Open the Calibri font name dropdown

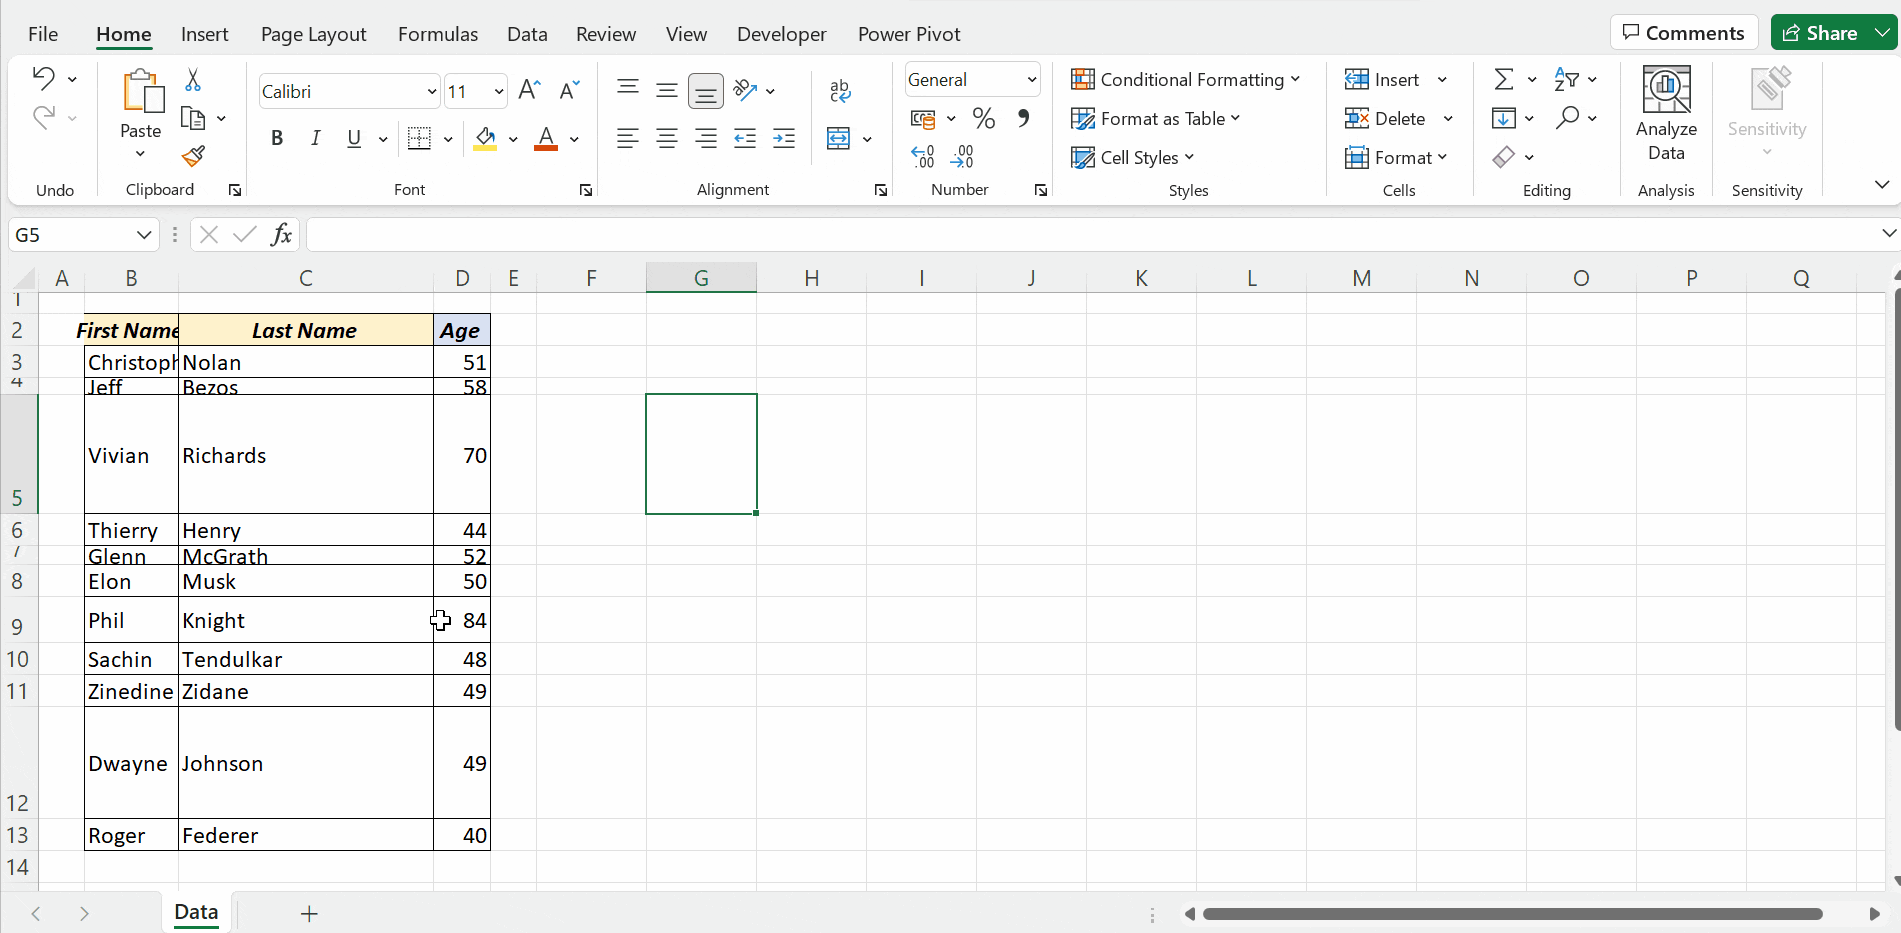(432, 92)
